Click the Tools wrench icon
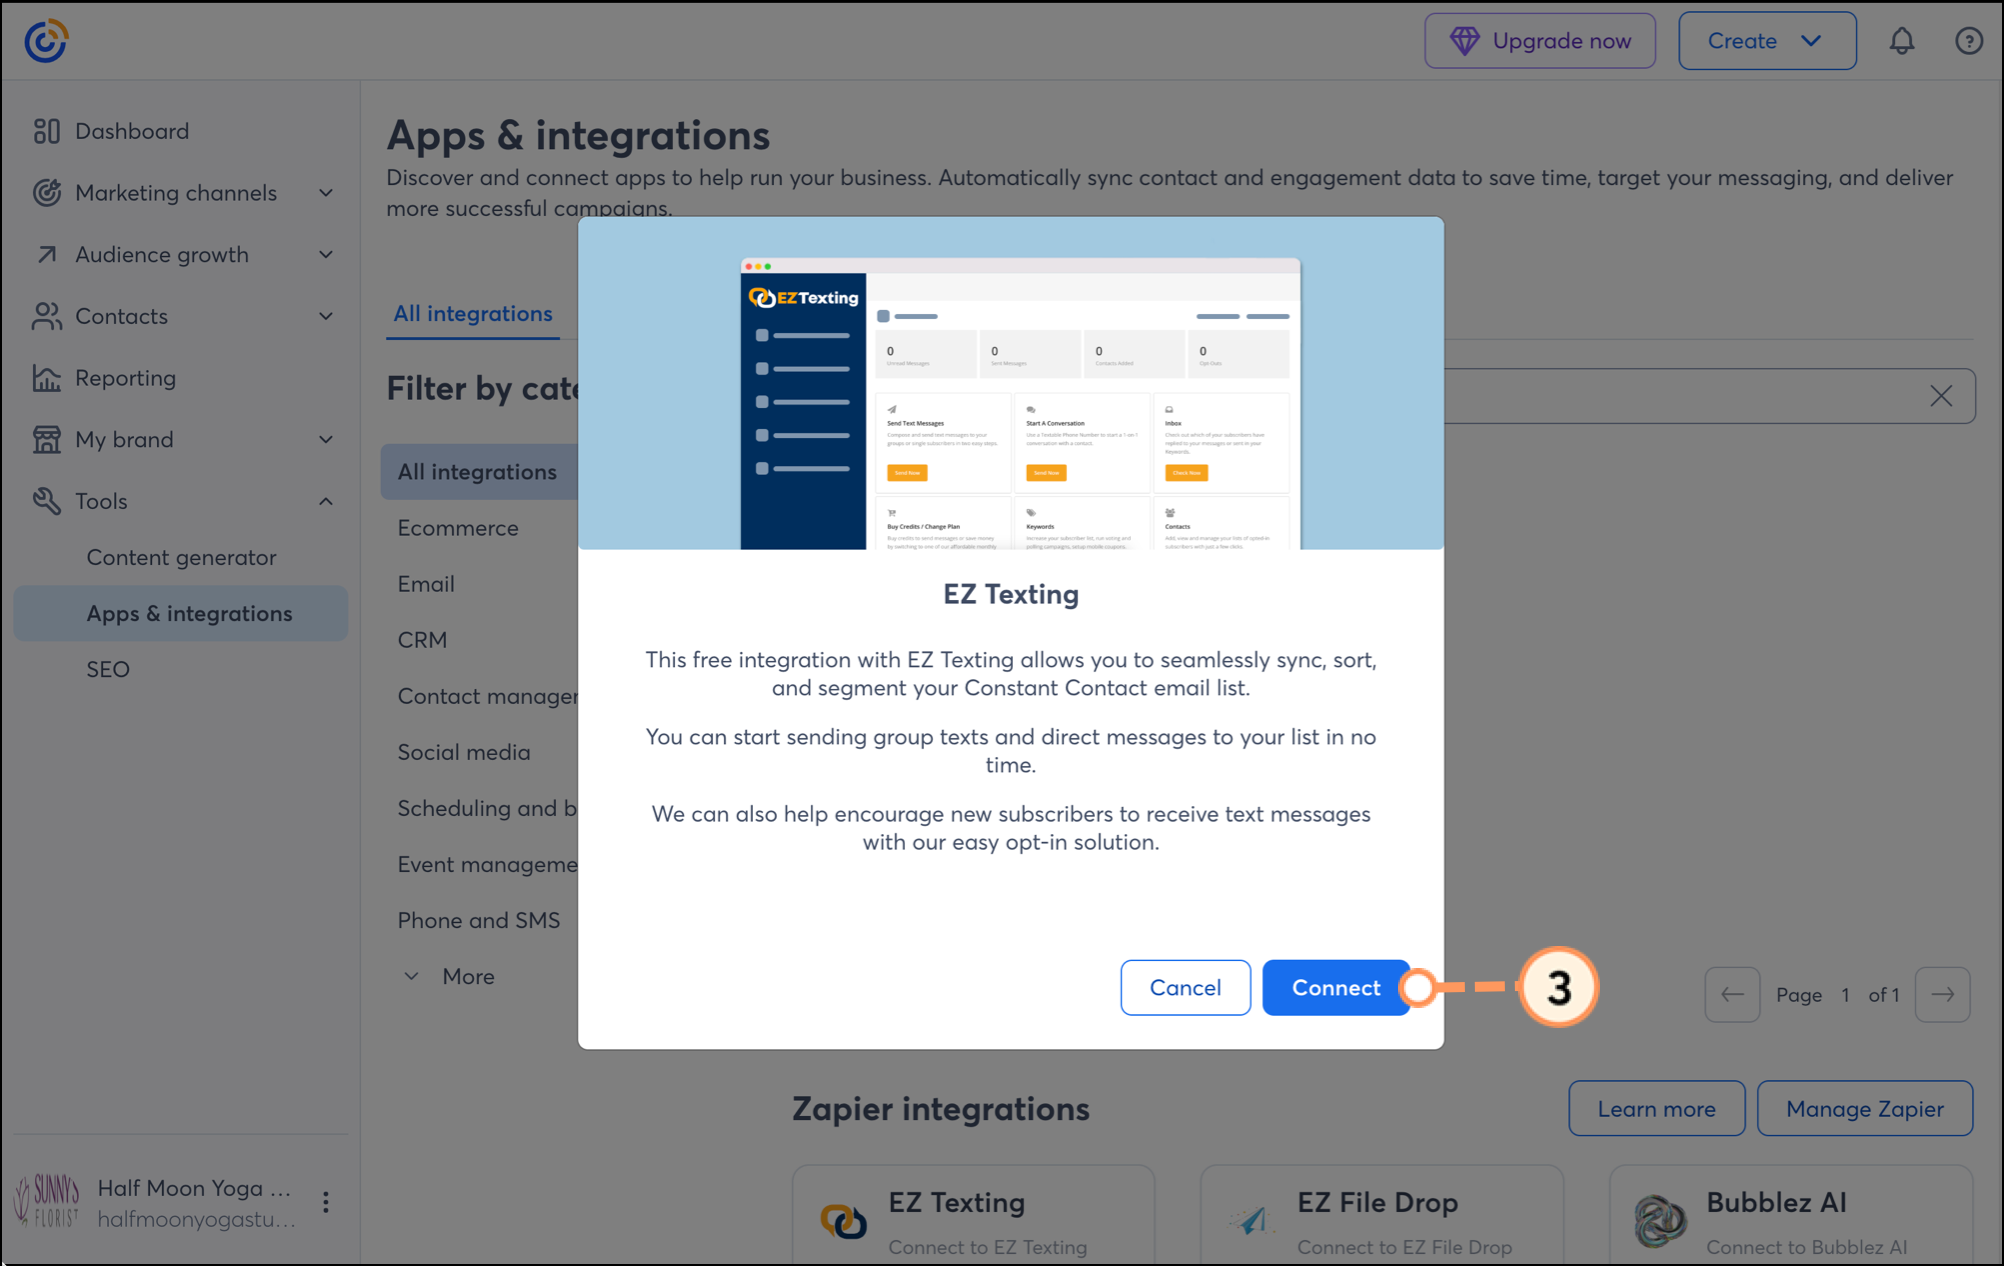The image size is (2004, 1266). click(46, 501)
